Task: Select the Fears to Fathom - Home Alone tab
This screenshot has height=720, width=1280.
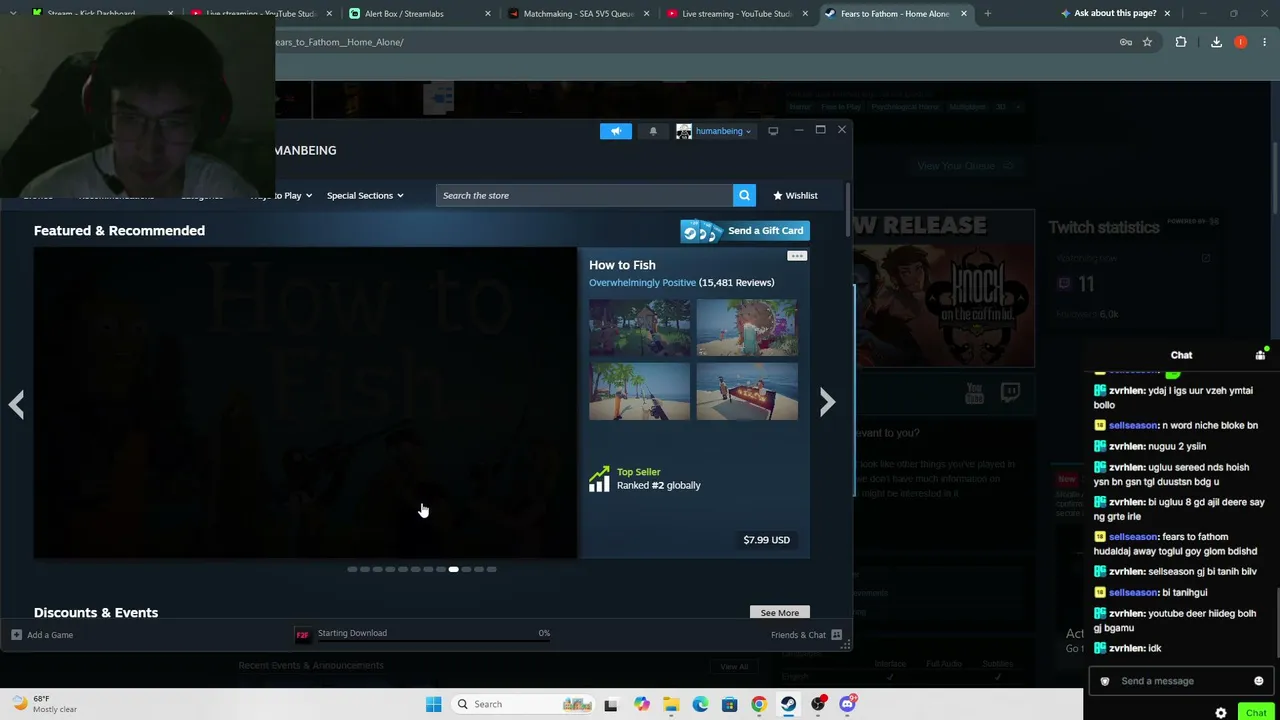Action: (895, 14)
